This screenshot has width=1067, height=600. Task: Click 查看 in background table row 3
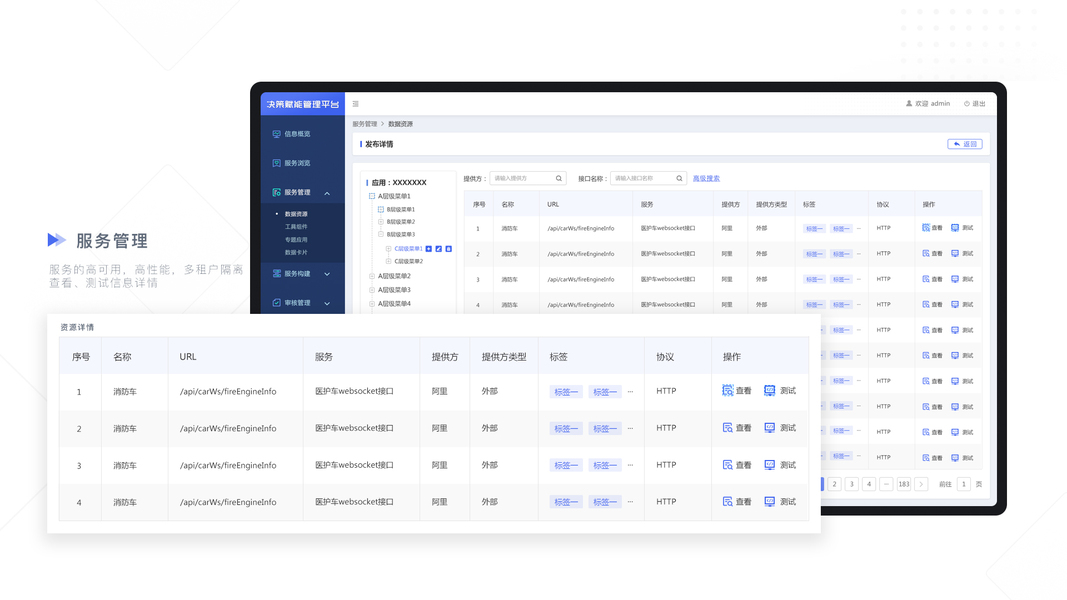[x=932, y=279]
